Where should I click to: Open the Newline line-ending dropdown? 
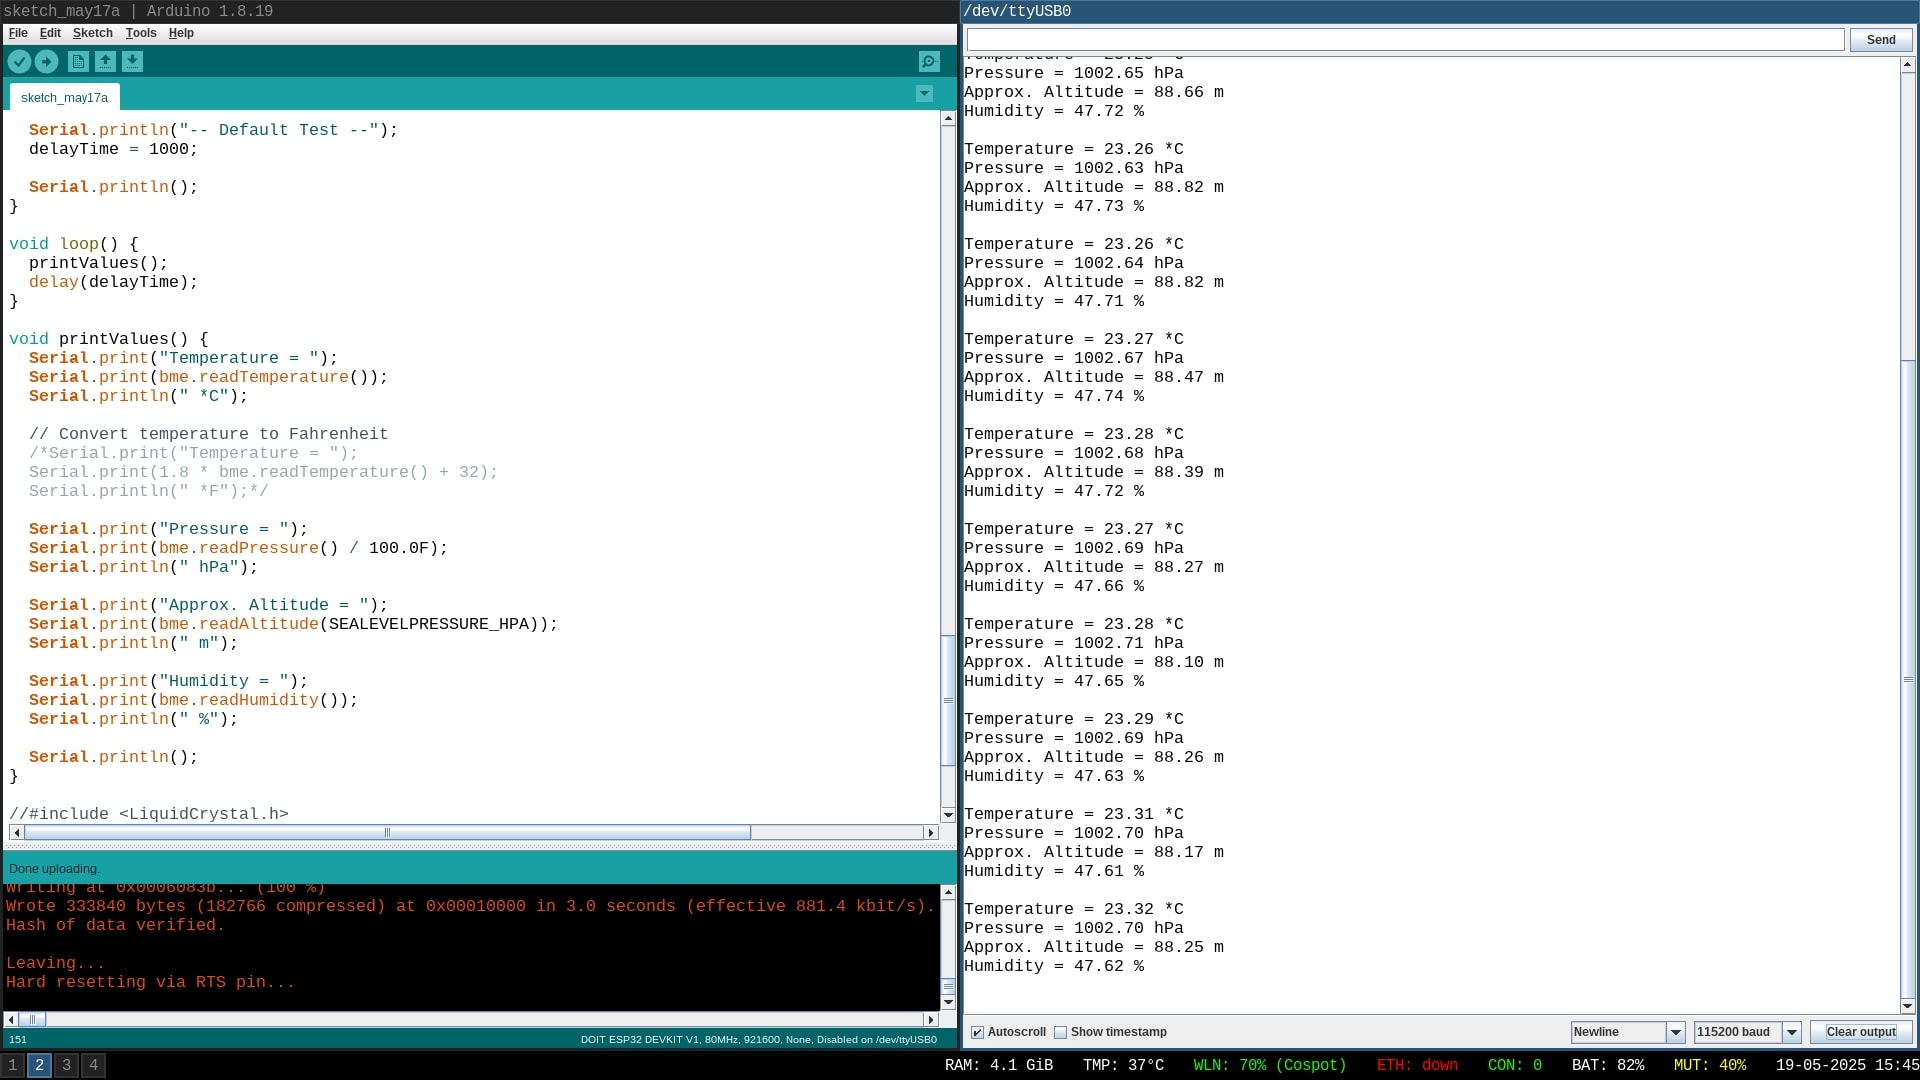[1628, 1032]
